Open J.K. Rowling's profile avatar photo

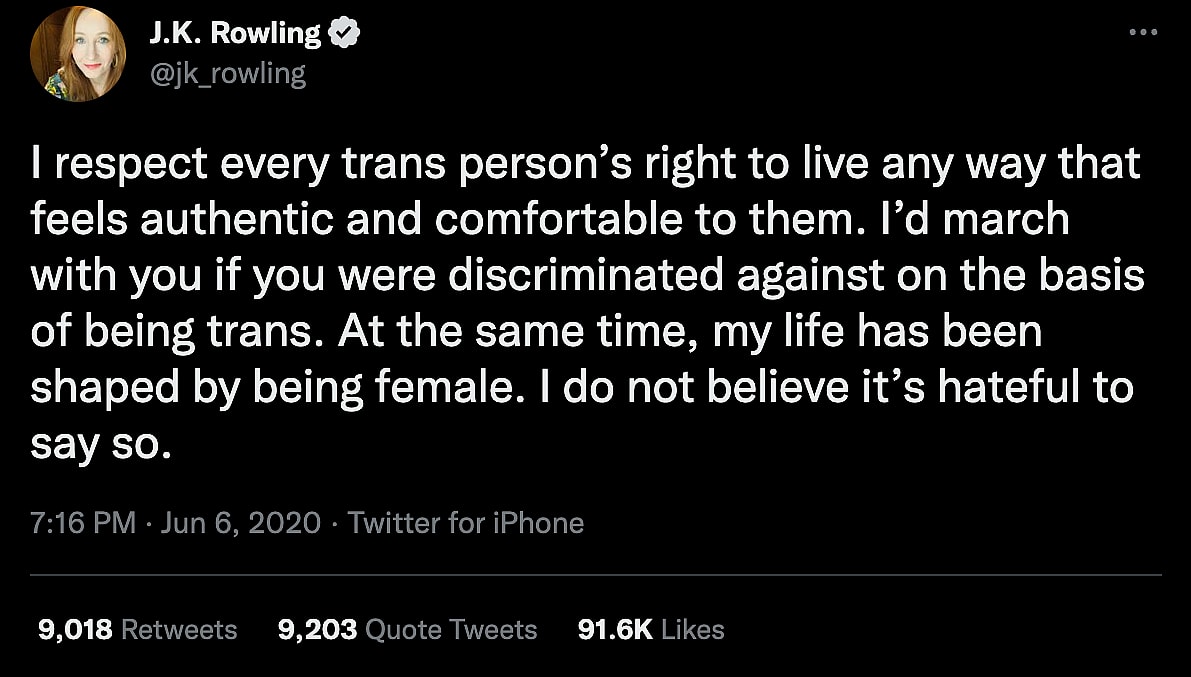74,57
